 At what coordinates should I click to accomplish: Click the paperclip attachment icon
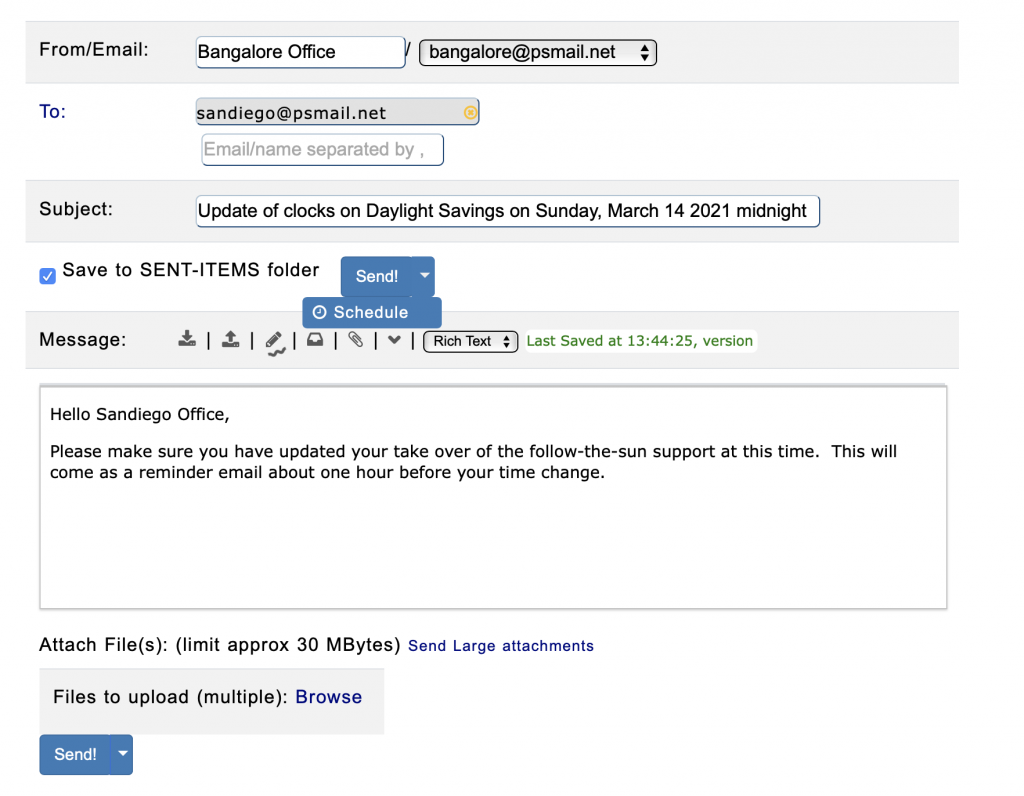tap(355, 340)
